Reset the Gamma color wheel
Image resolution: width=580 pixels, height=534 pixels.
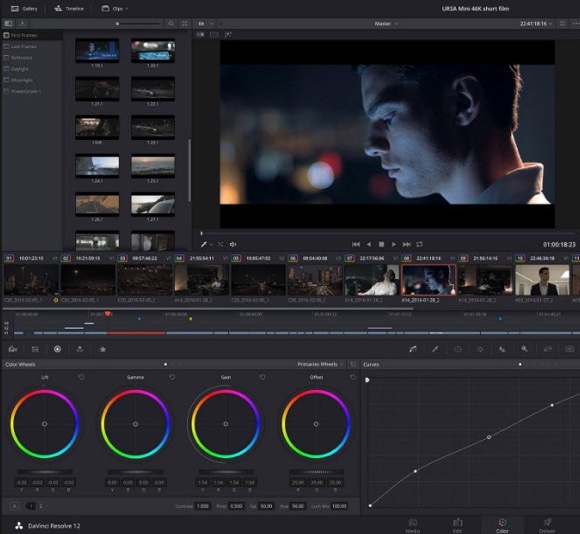click(172, 377)
